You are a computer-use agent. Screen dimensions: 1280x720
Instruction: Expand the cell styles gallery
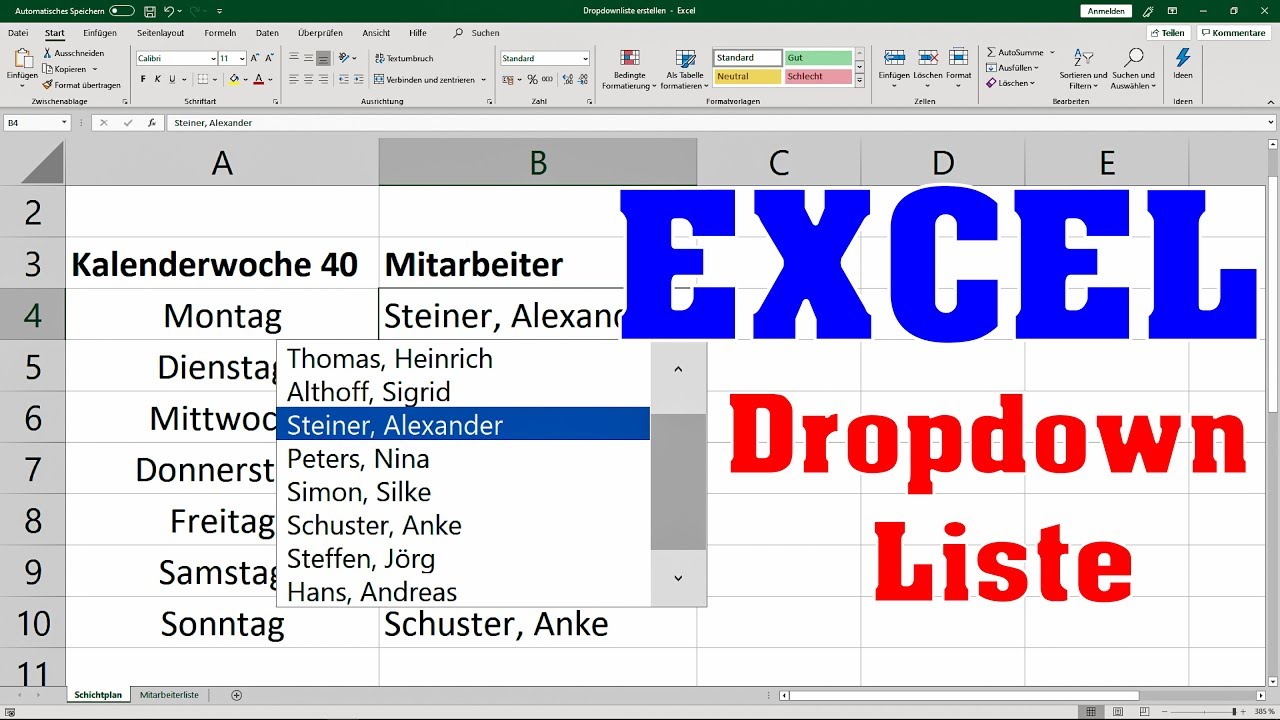857,82
